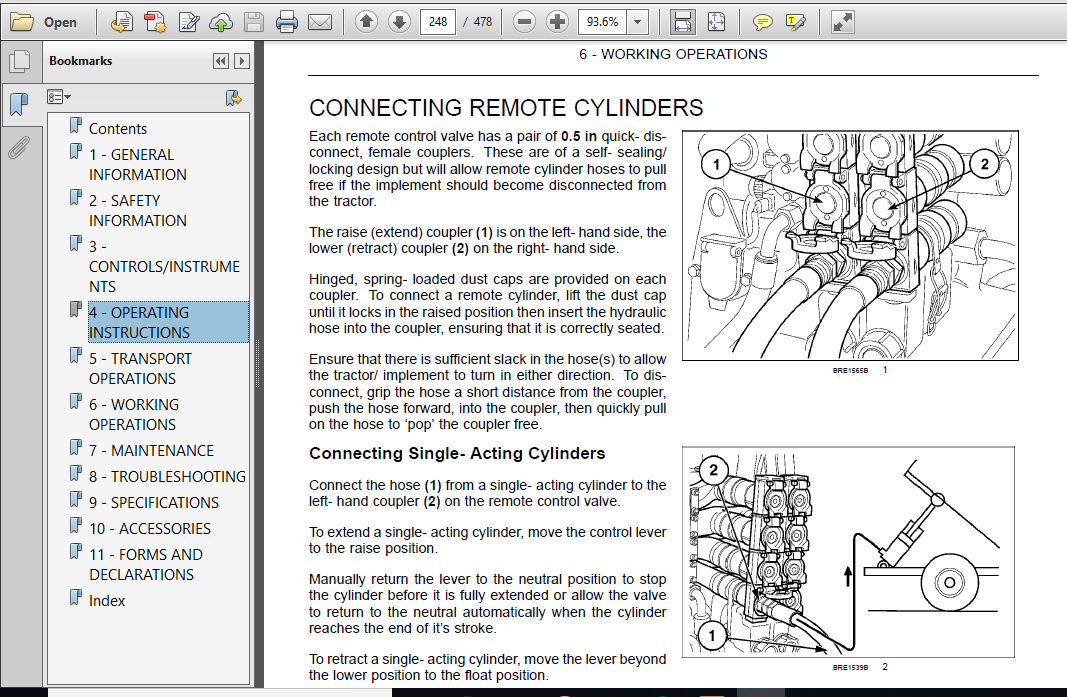This screenshot has width=1067, height=697.
Task: Click the remote coupler diagram figure 1
Action: pos(850,246)
